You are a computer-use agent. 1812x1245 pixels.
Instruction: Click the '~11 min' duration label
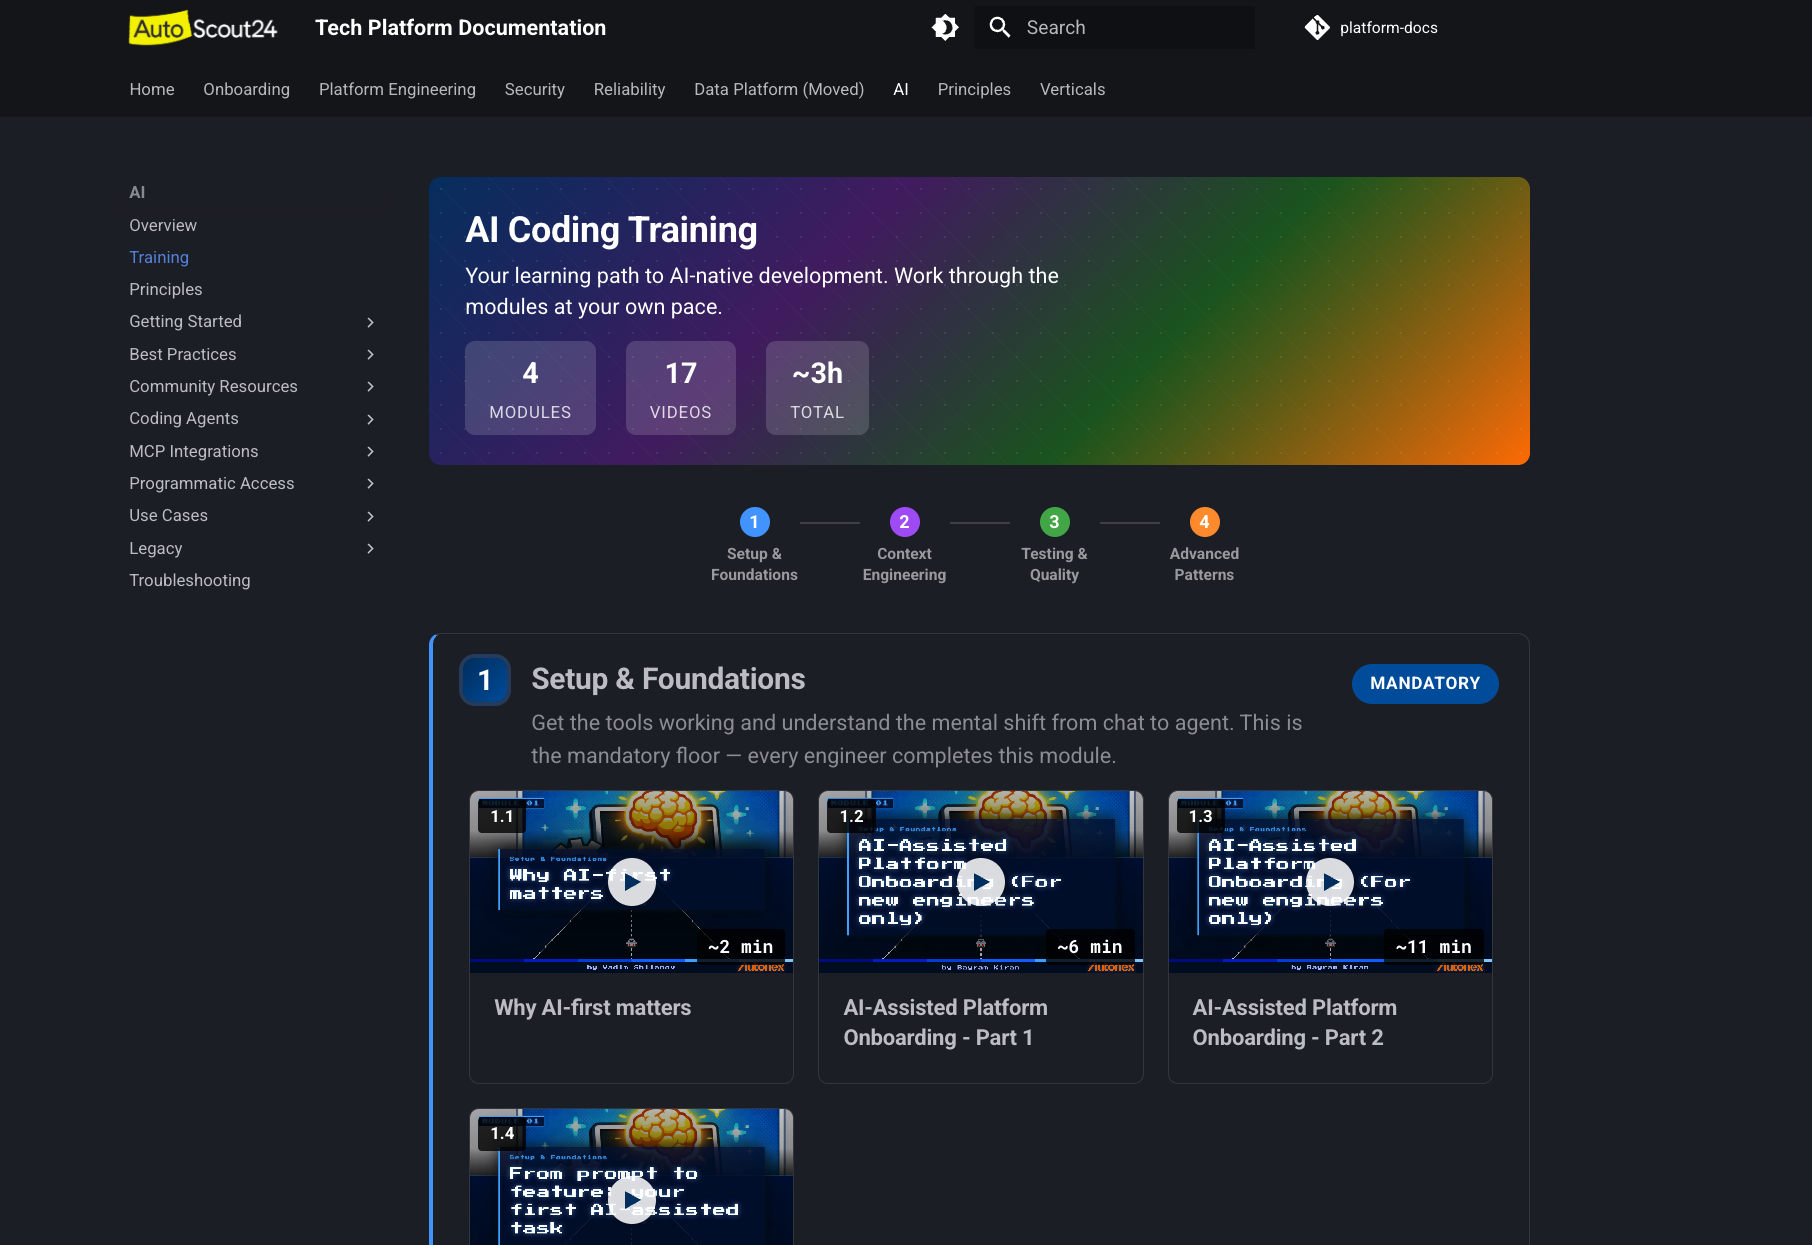[x=1433, y=946]
